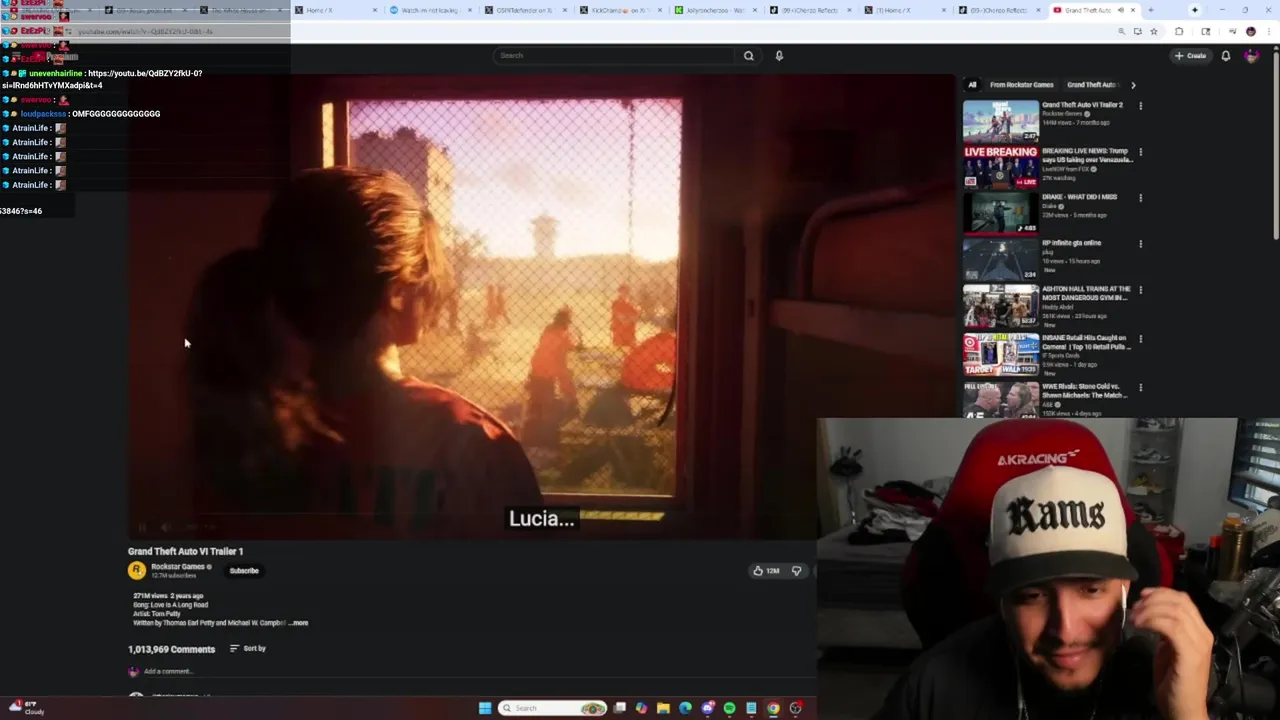1280x720 pixels.
Task: Select the All filter chip
Action: [x=972, y=85]
